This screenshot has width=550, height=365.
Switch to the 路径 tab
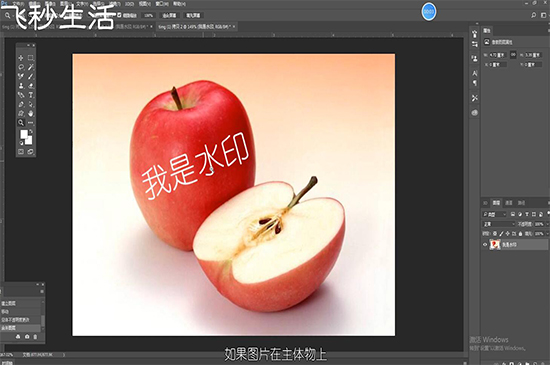point(522,203)
